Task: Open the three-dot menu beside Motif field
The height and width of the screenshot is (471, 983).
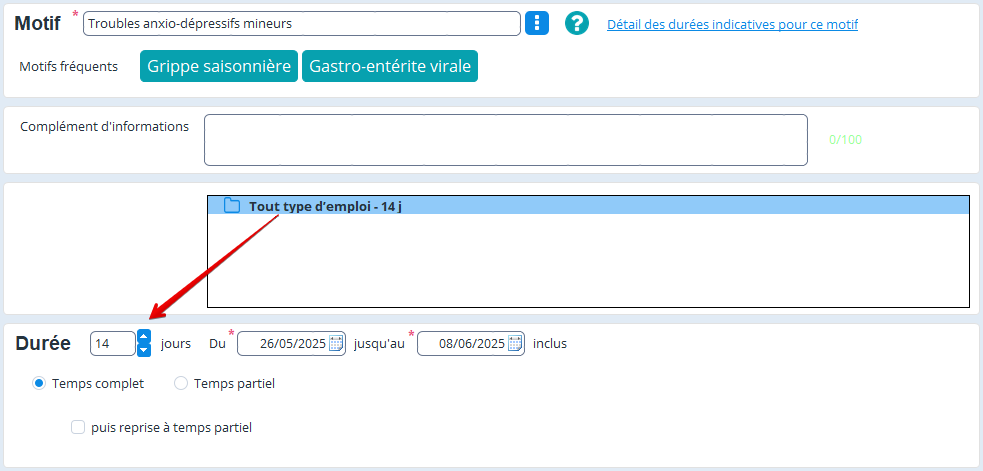Action: pyautogui.click(x=537, y=24)
